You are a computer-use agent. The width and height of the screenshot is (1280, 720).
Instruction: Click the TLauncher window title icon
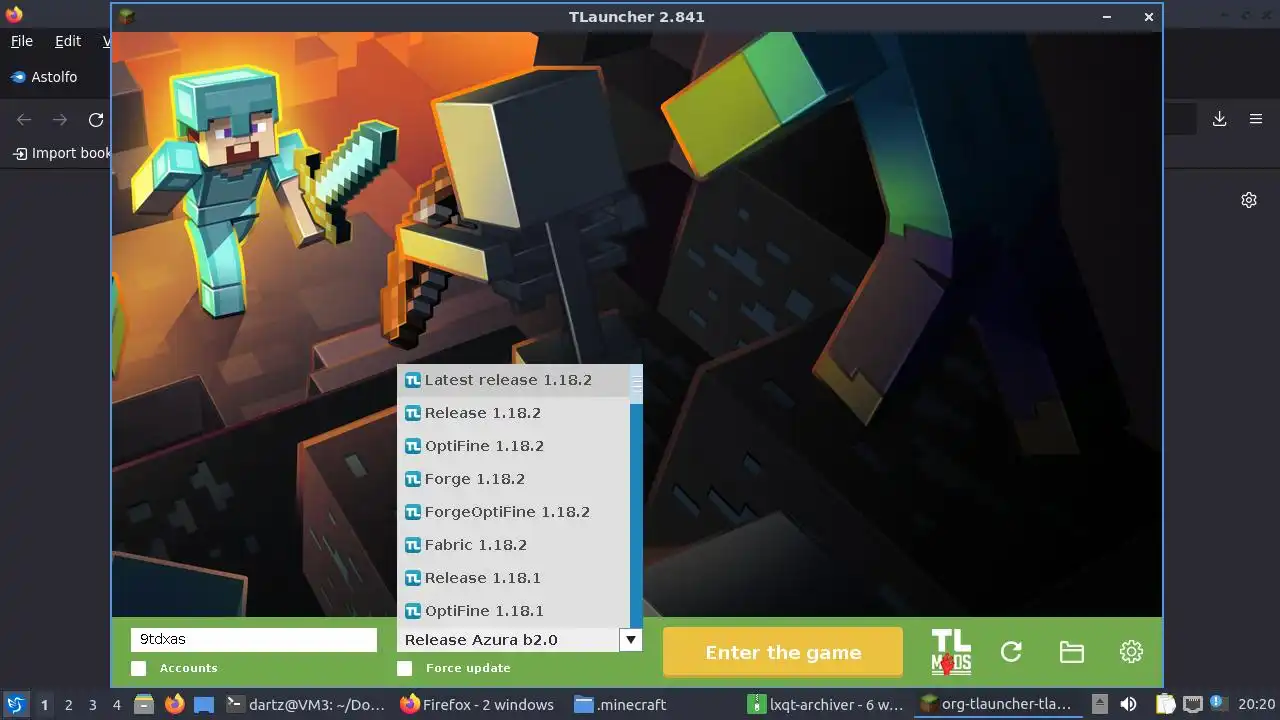(x=126, y=16)
